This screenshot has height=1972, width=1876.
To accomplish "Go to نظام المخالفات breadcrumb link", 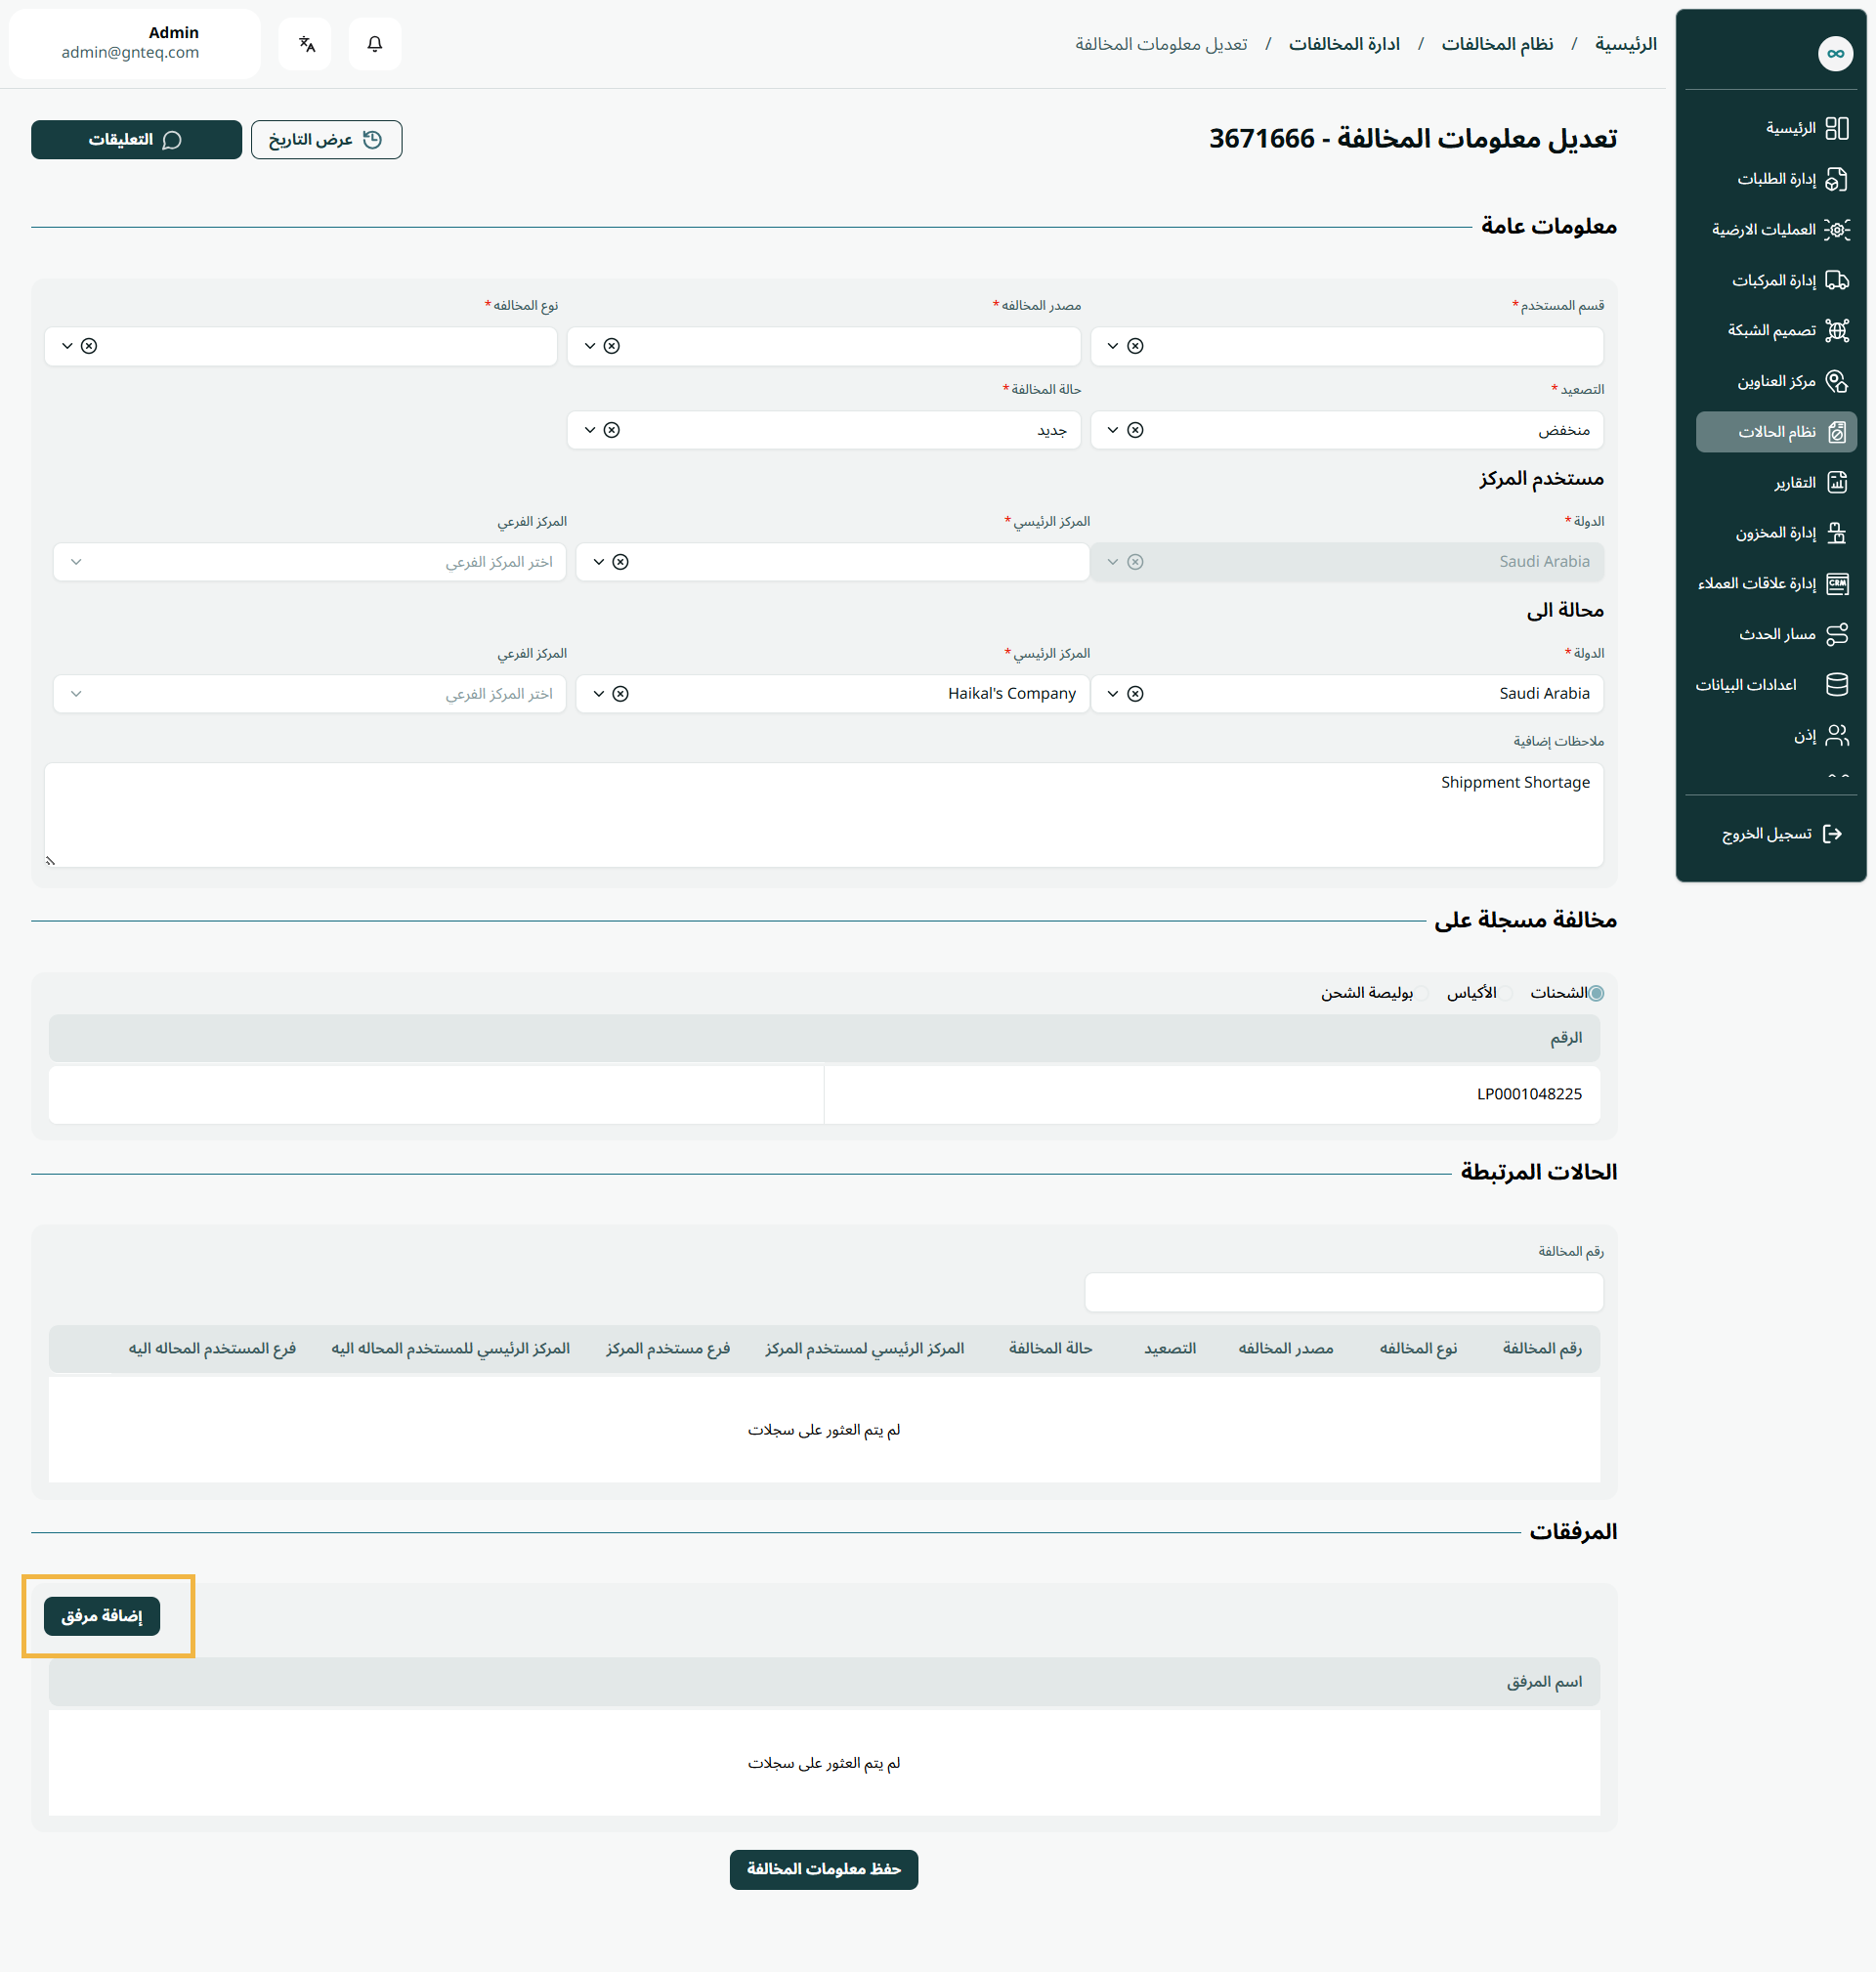I will click(x=1497, y=44).
